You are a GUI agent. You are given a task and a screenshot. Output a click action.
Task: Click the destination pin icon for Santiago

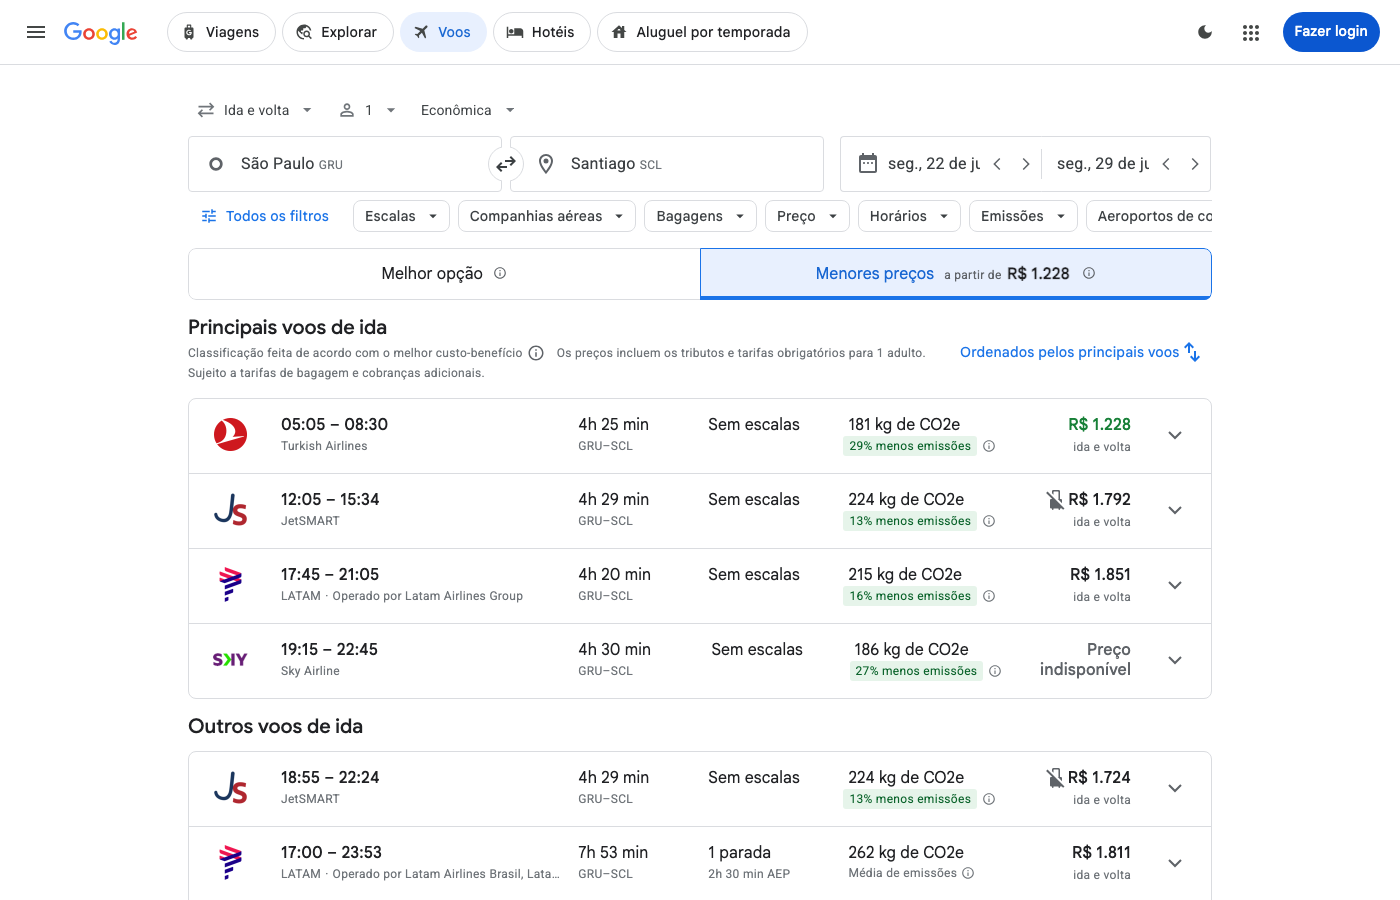546,164
